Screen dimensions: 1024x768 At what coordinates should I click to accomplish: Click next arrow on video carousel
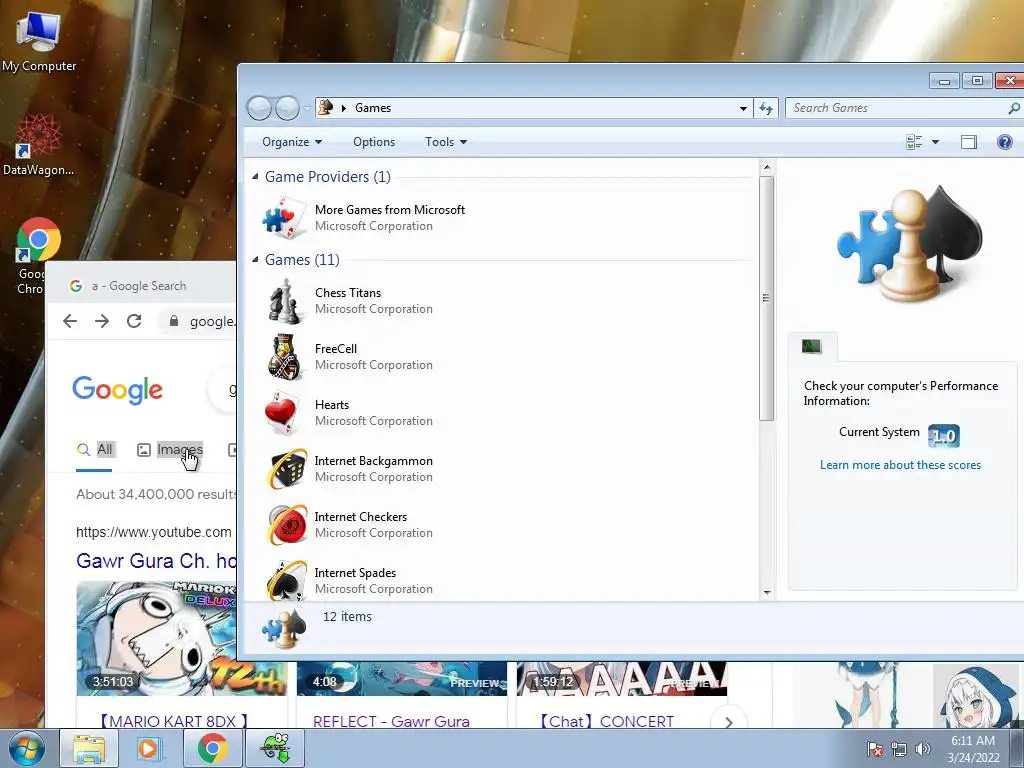click(x=728, y=720)
